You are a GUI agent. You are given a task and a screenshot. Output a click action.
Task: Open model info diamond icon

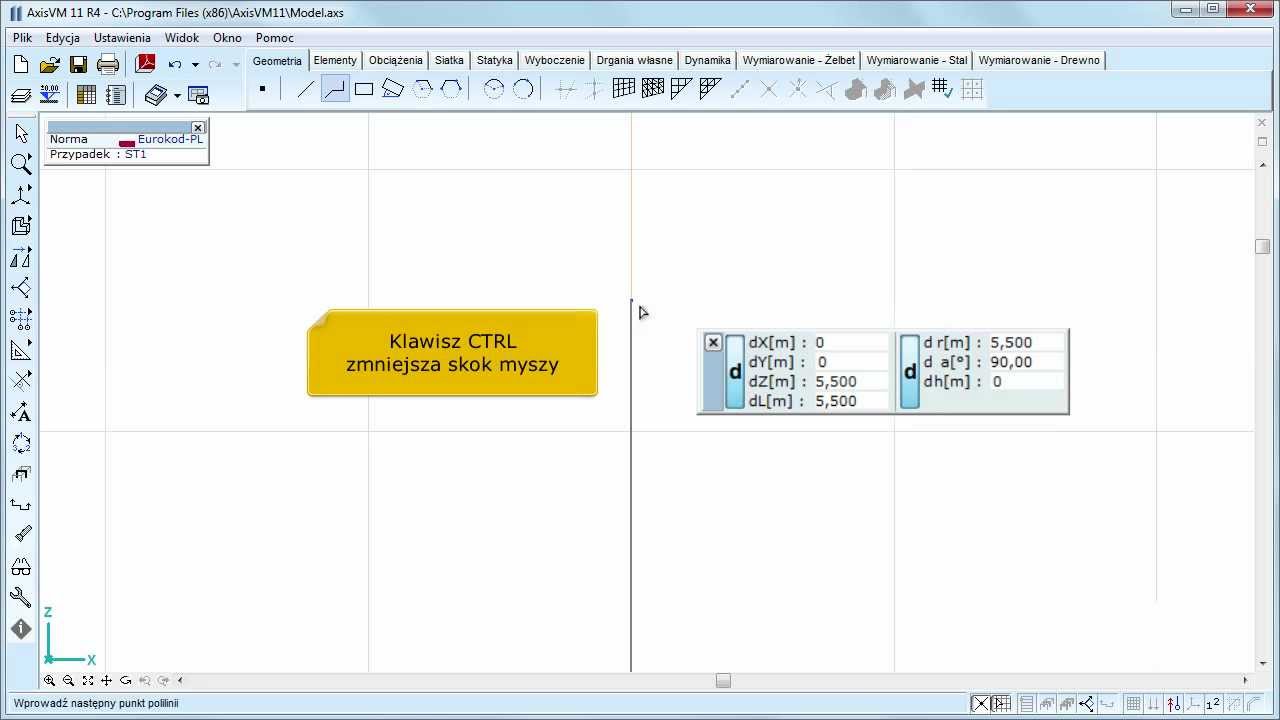[21, 629]
